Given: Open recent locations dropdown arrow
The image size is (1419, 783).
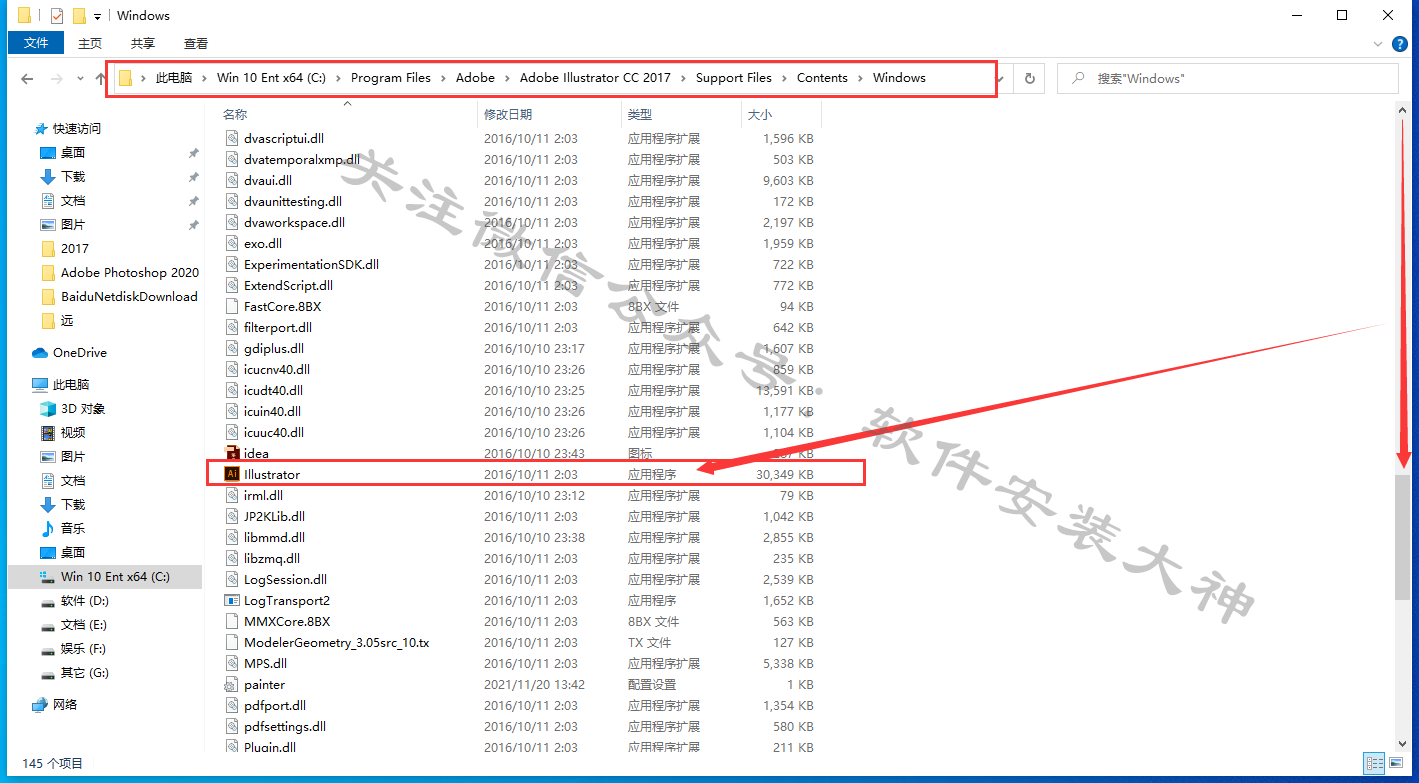Looking at the screenshot, I should [x=80, y=78].
